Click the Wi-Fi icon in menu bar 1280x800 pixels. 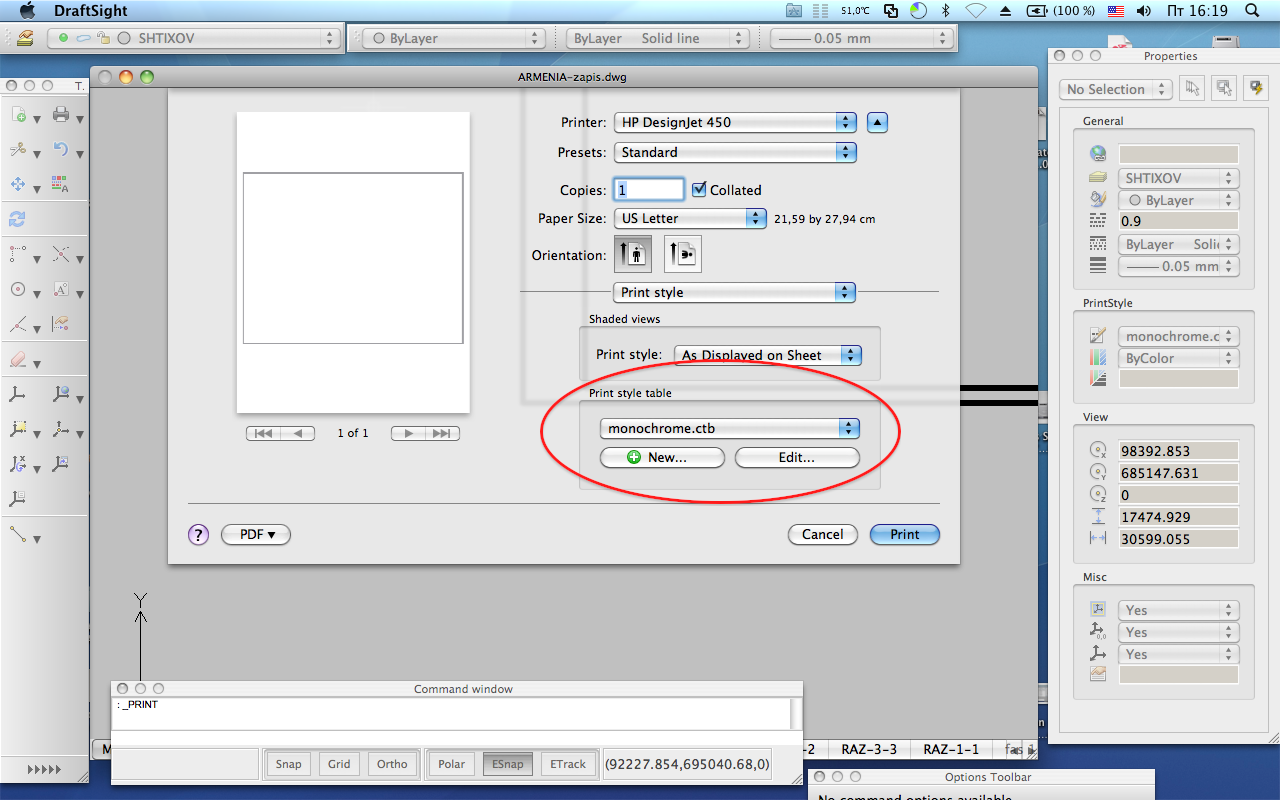tap(975, 10)
